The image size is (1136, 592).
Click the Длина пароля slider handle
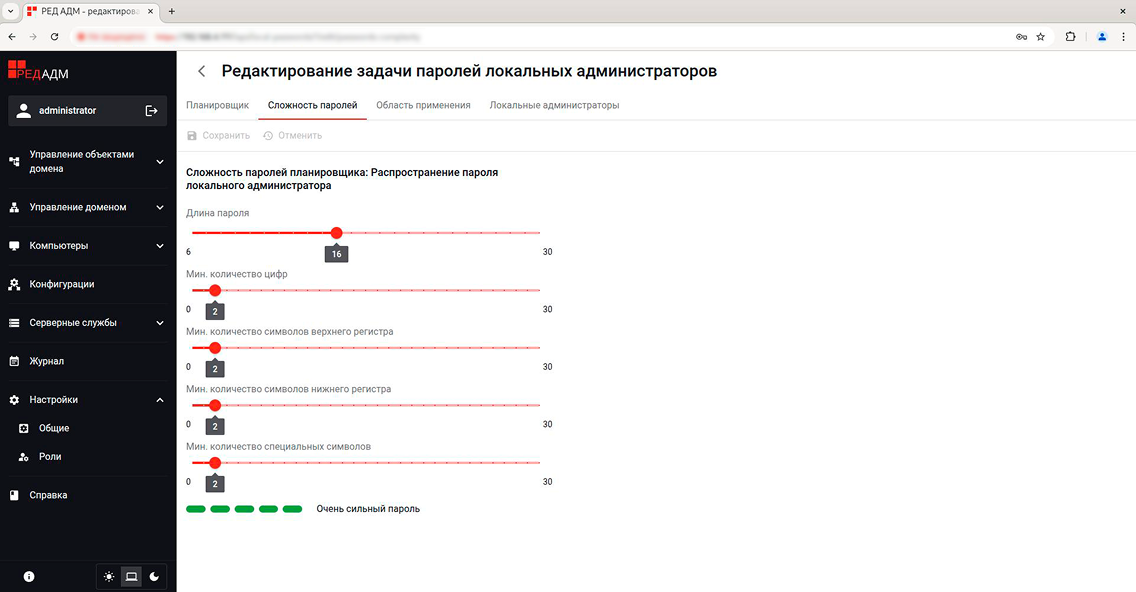point(336,233)
